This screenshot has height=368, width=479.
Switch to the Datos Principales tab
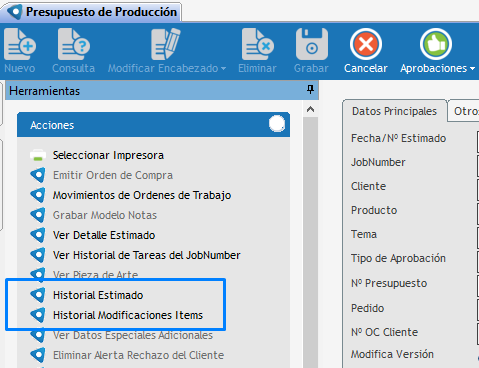click(x=394, y=111)
